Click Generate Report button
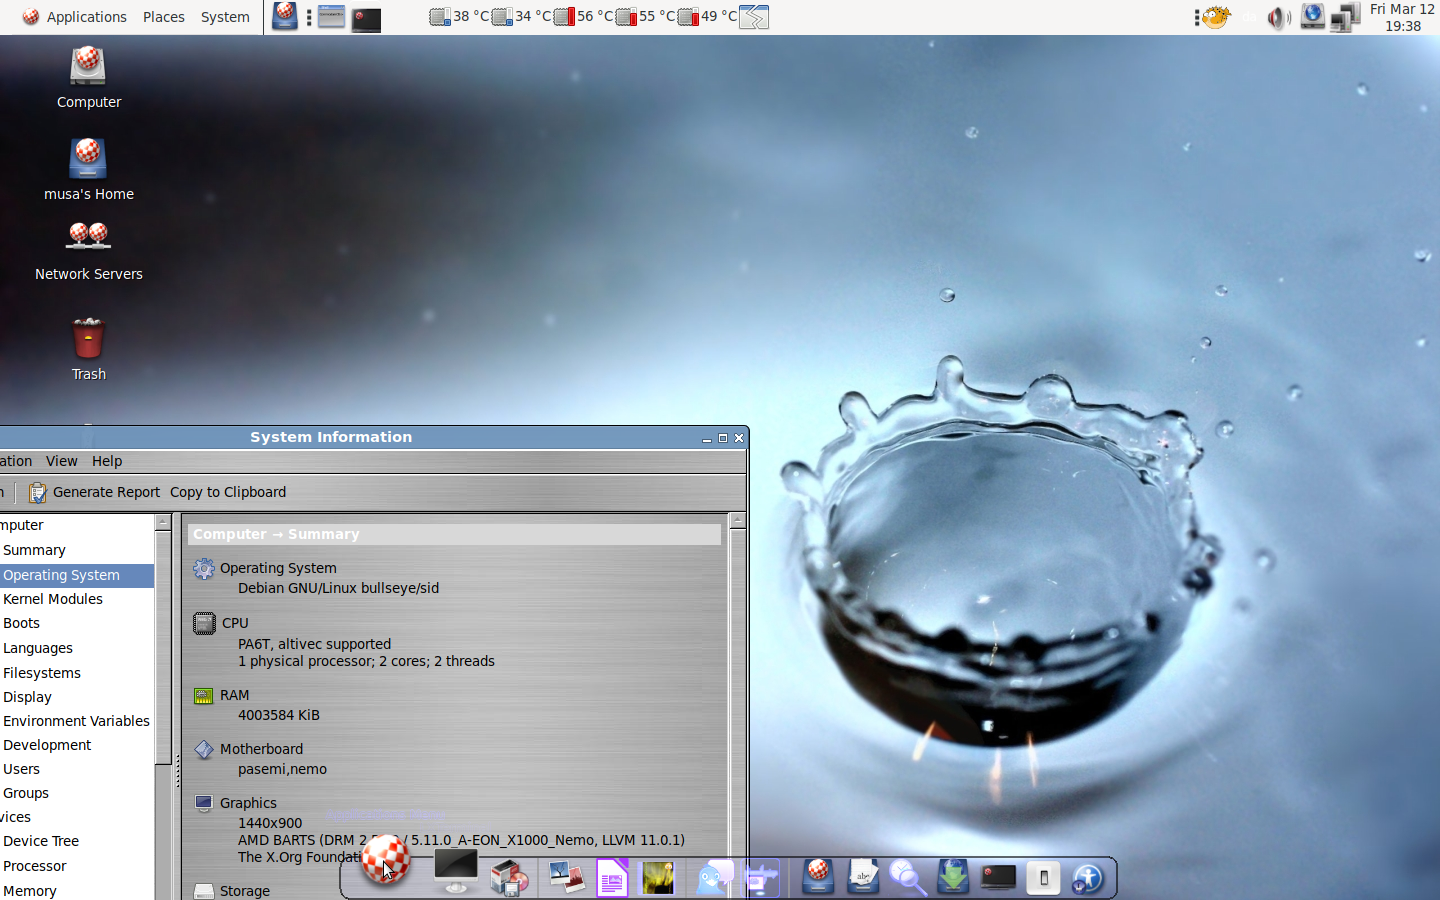This screenshot has width=1440, height=900. pyautogui.click(x=95, y=492)
